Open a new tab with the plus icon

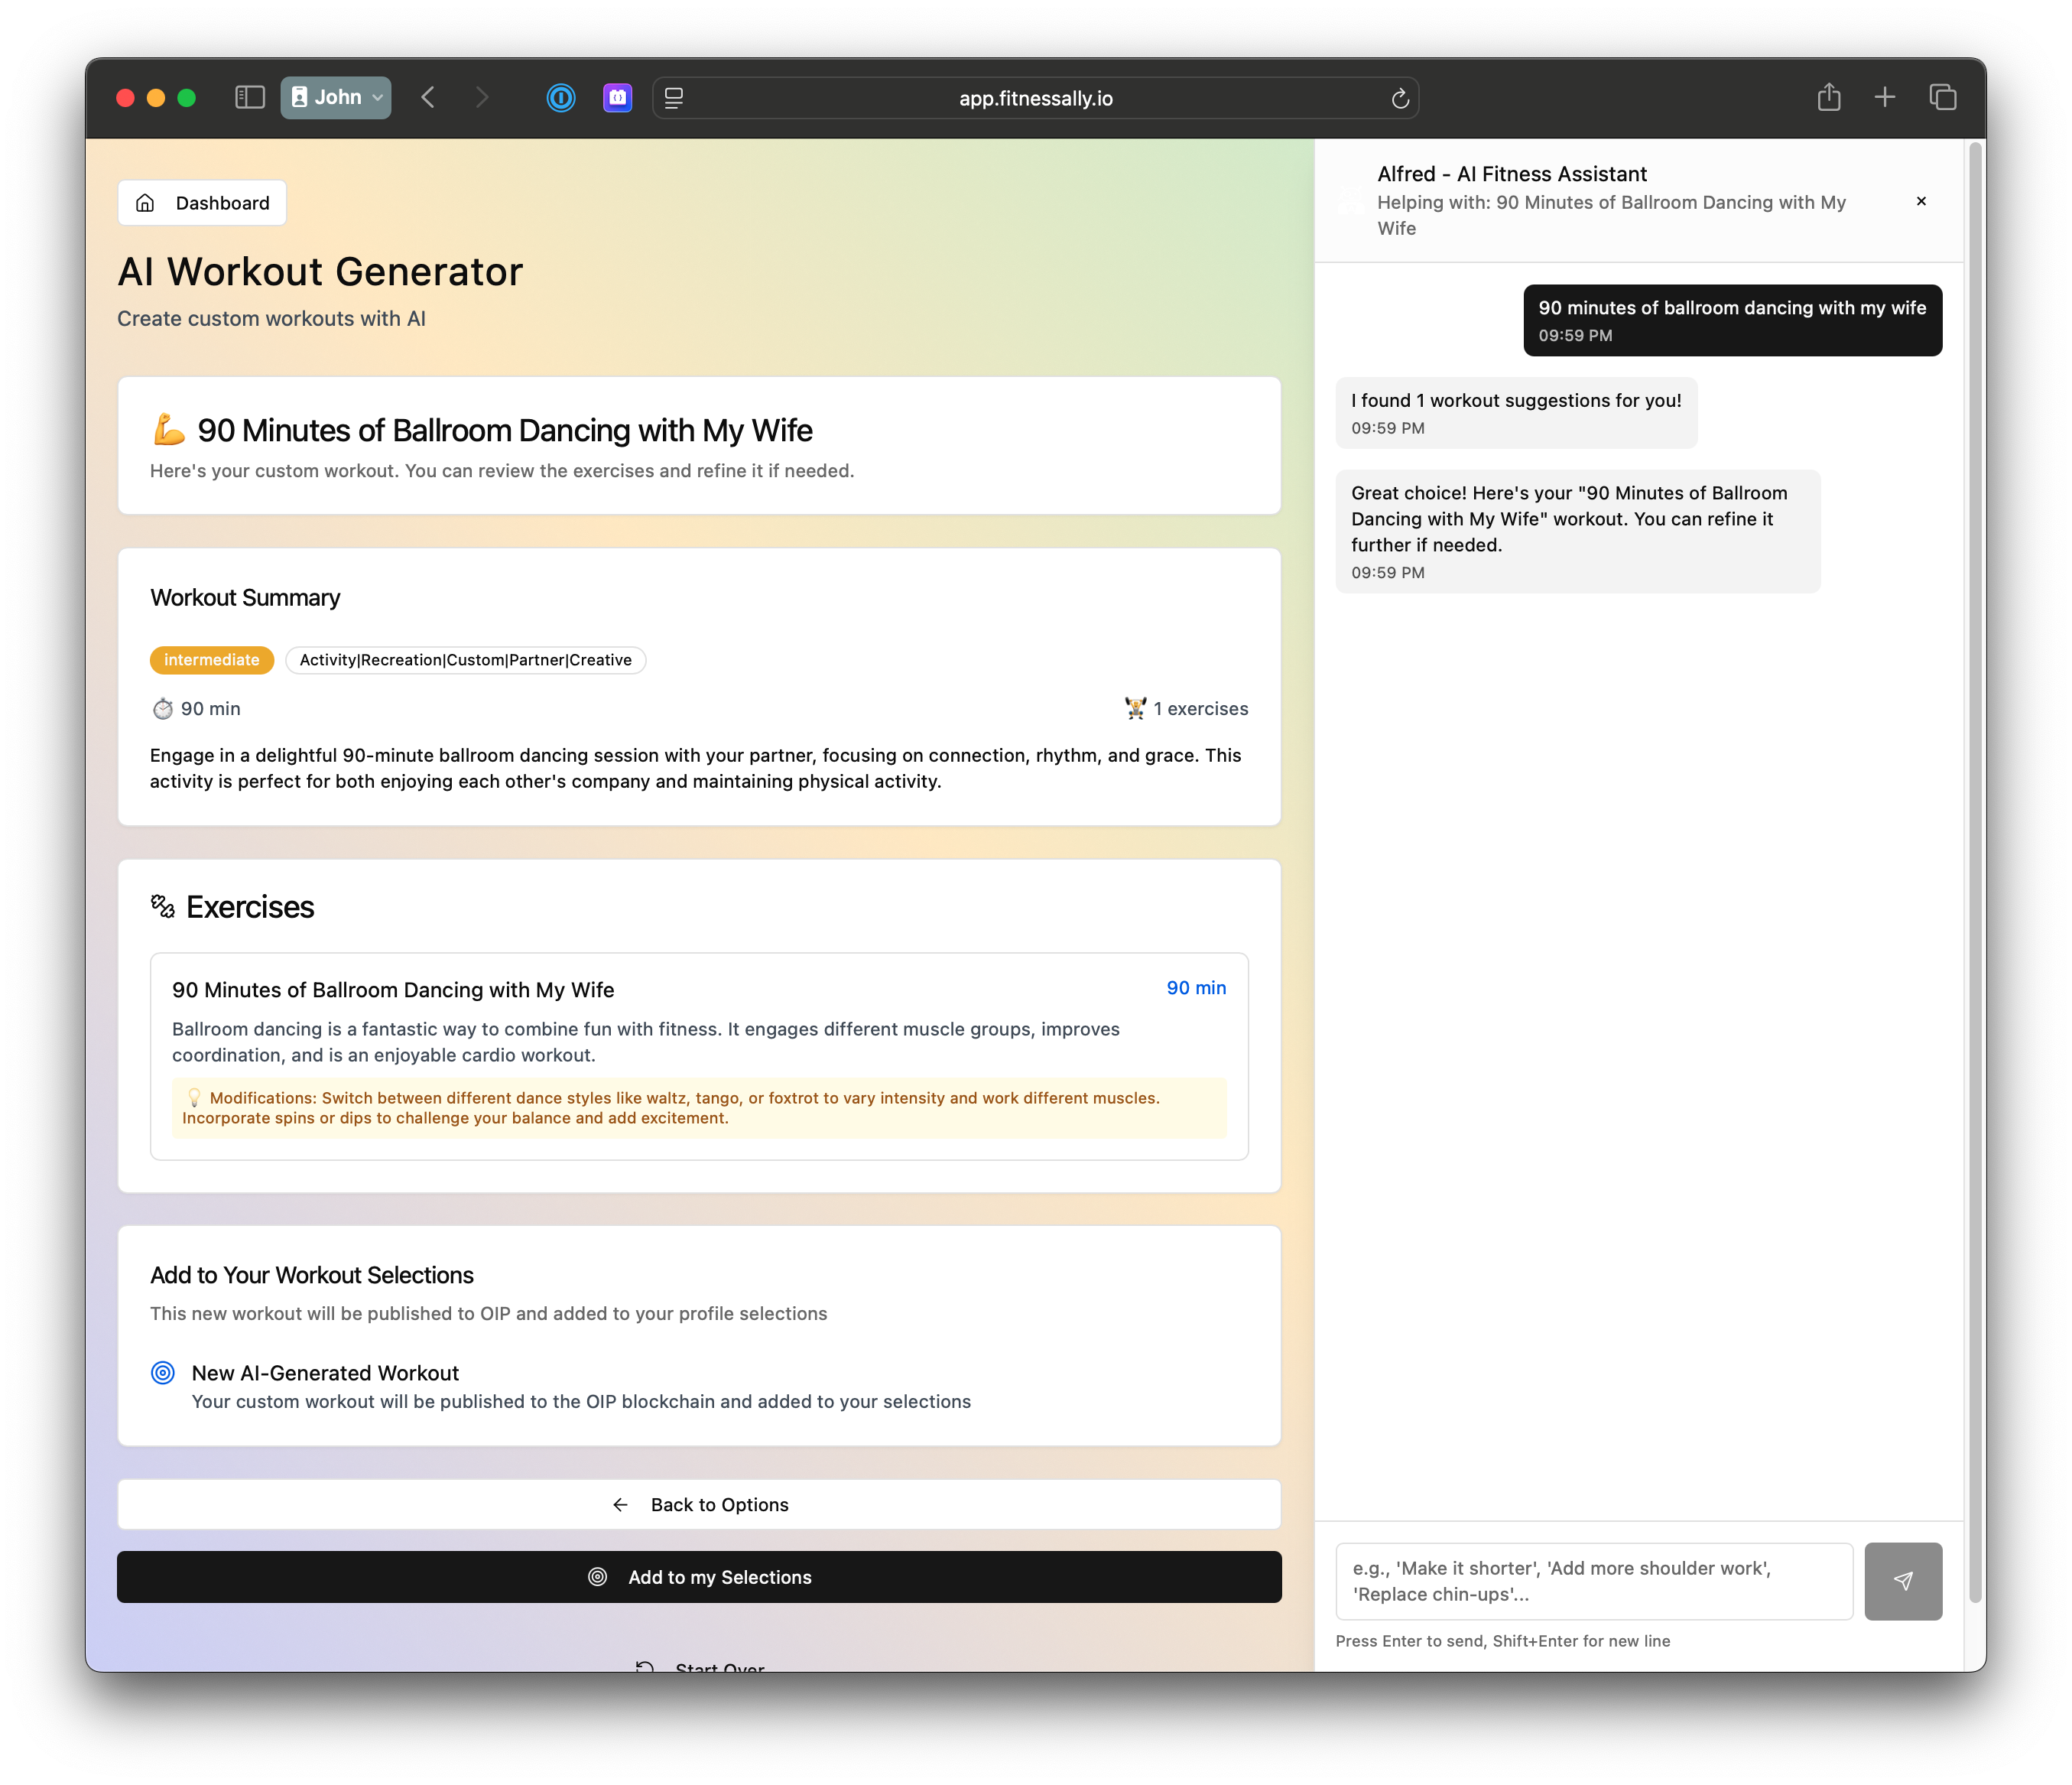point(1884,97)
